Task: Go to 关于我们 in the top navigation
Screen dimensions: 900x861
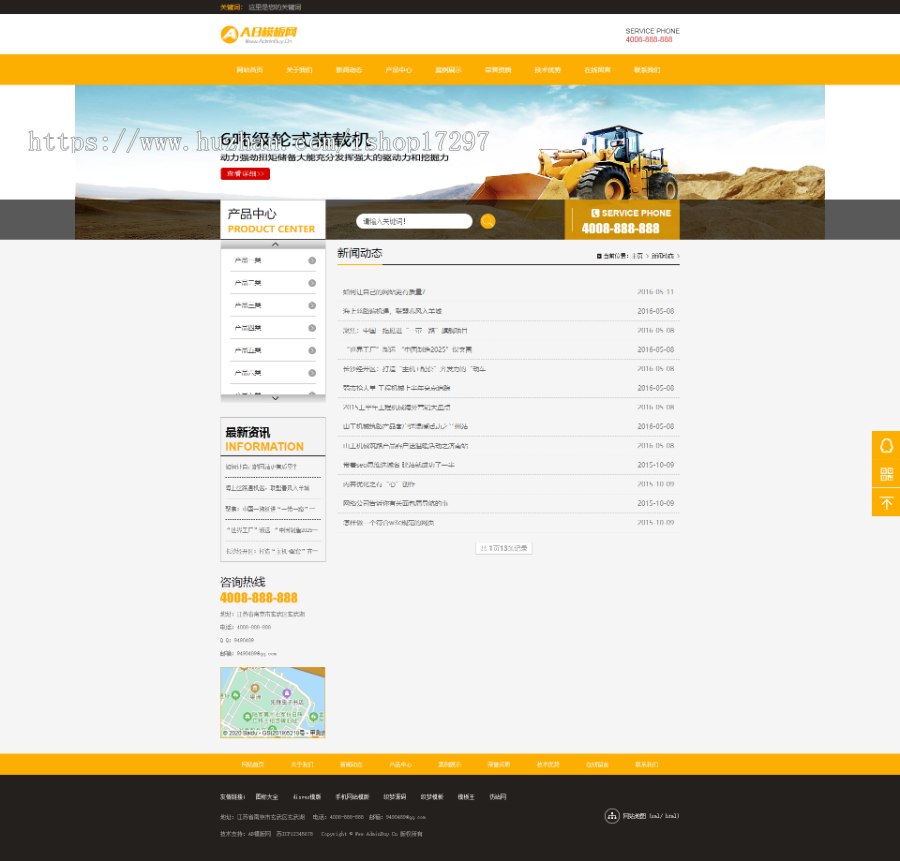Action: coord(299,70)
